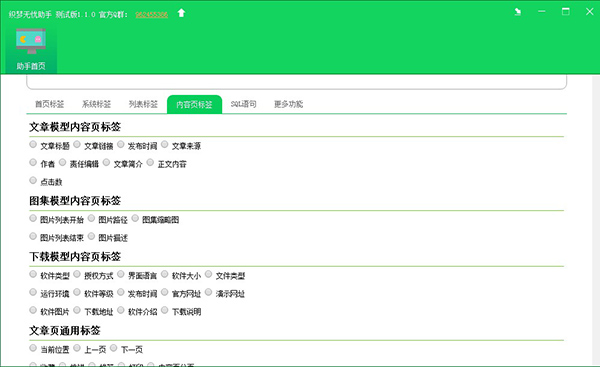The height and width of the screenshot is (367, 600).
Task: Select the 软件等级 radio button
Action: pyautogui.click(x=77, y=292)
